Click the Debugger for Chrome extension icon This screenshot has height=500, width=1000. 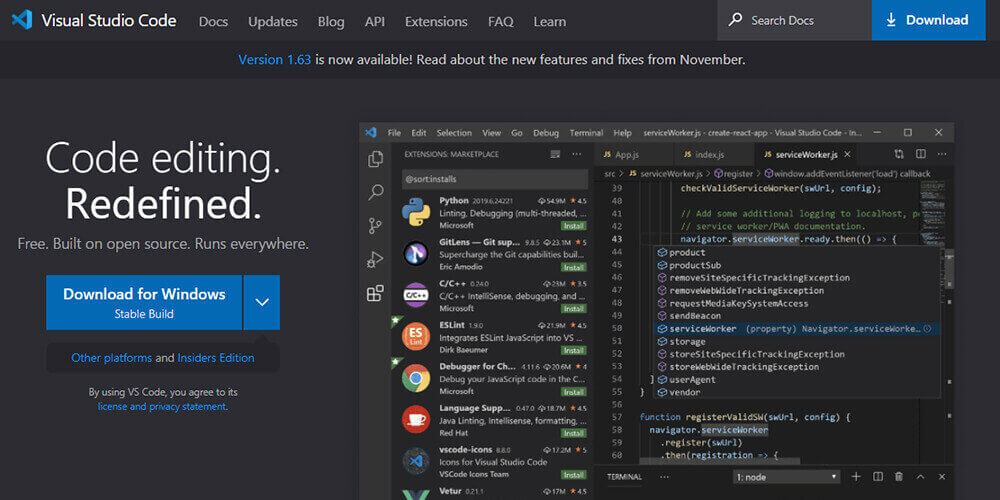click(x=416, y=378)
